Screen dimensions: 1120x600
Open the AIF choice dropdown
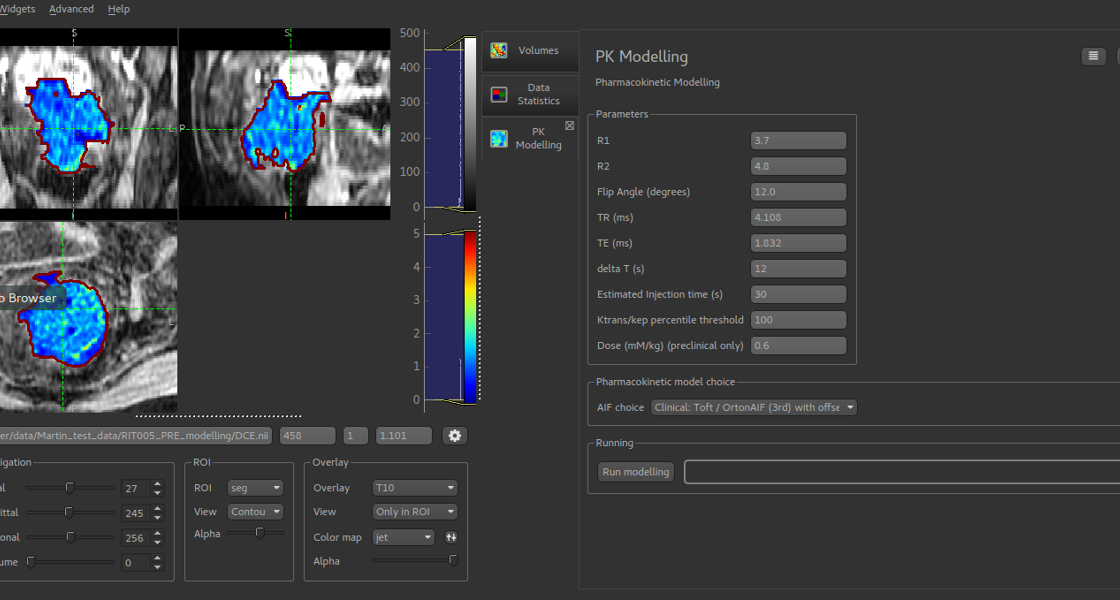coord(753,408)
